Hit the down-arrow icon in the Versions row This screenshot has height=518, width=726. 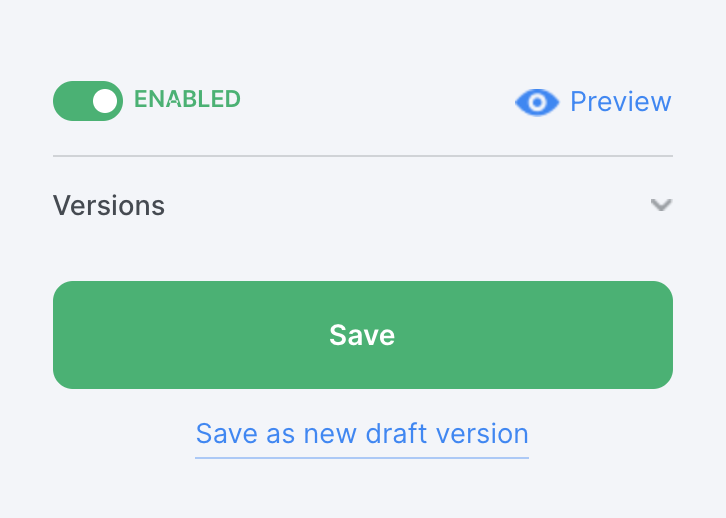[x=660, y=205]
